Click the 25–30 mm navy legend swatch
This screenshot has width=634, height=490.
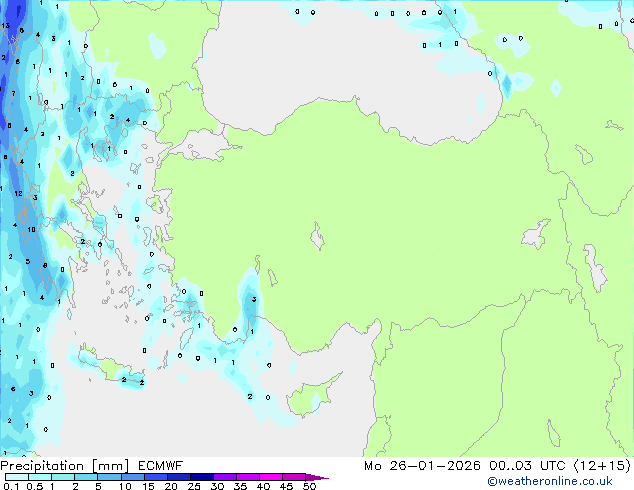pos(202,477)
